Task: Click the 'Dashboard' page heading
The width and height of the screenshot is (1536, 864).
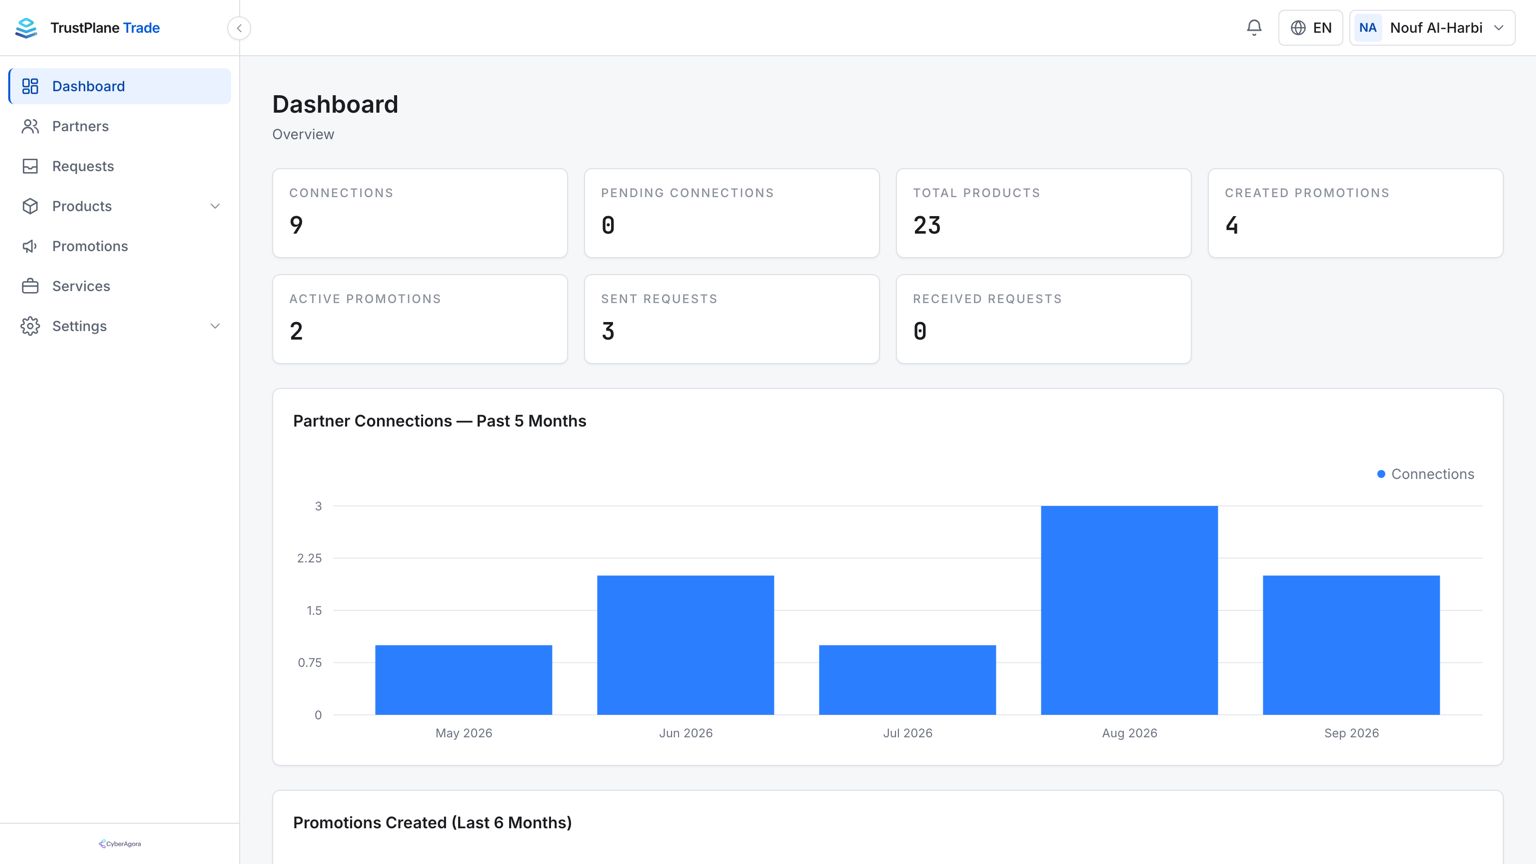Action: (x=335, y=104)
